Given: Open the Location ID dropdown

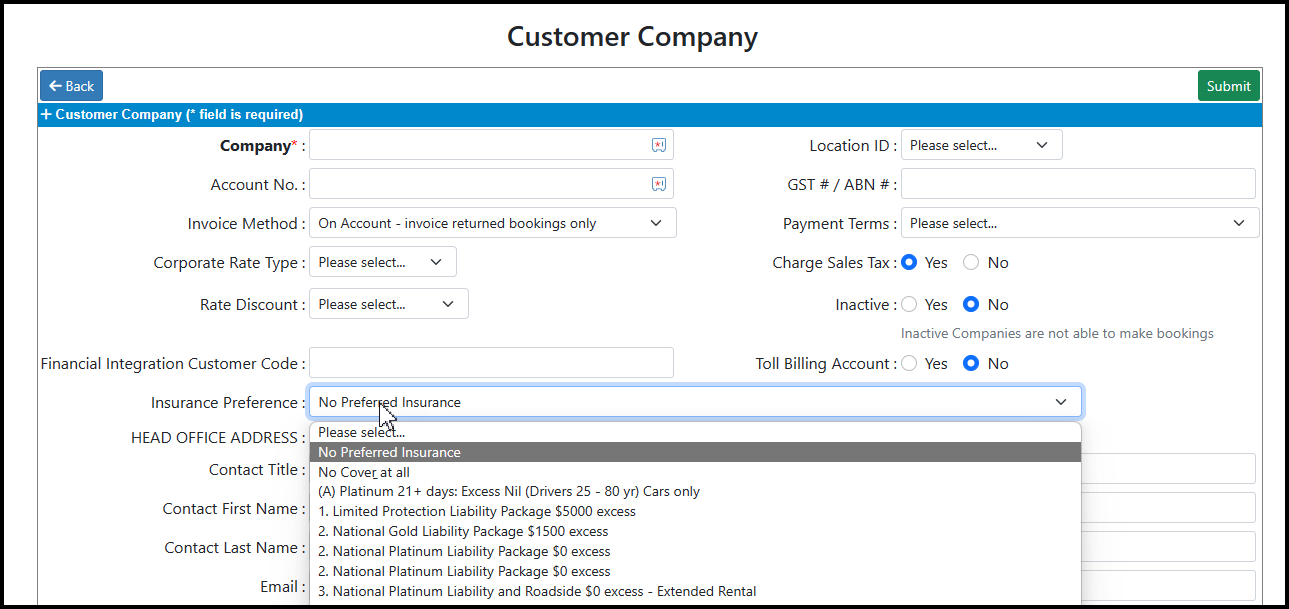Looking at the screenshot, I should (980, 145).
